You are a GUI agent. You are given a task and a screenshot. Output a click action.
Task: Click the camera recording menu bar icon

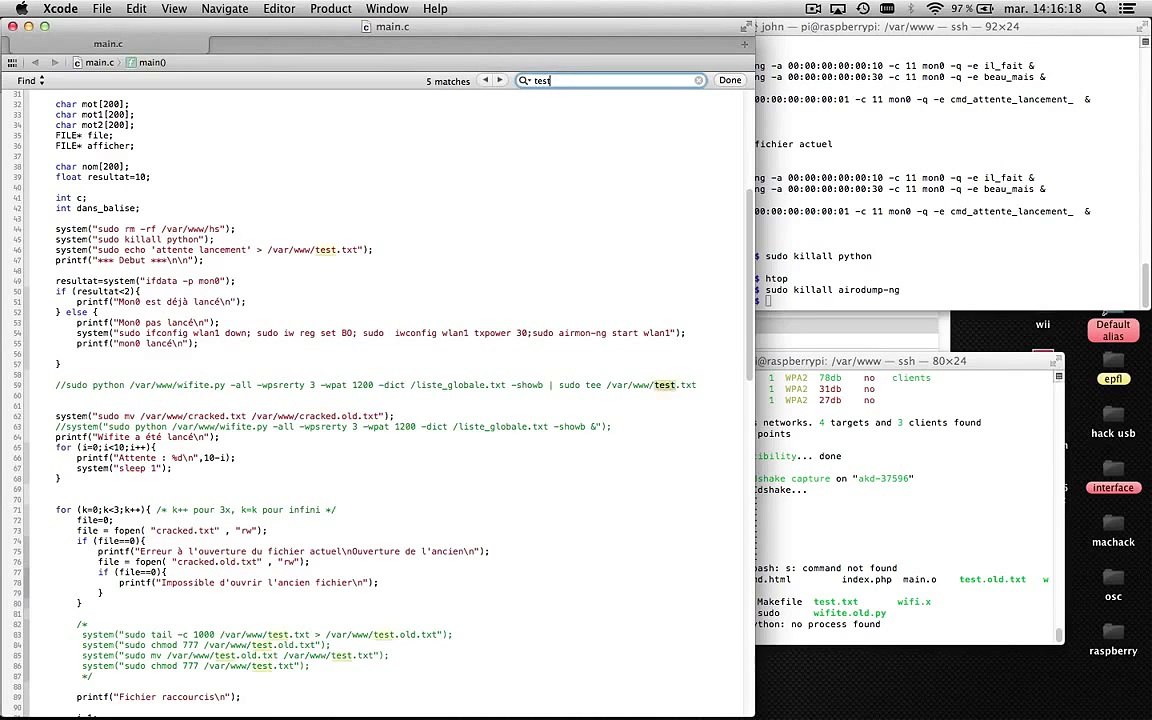(x=813, y=9)
